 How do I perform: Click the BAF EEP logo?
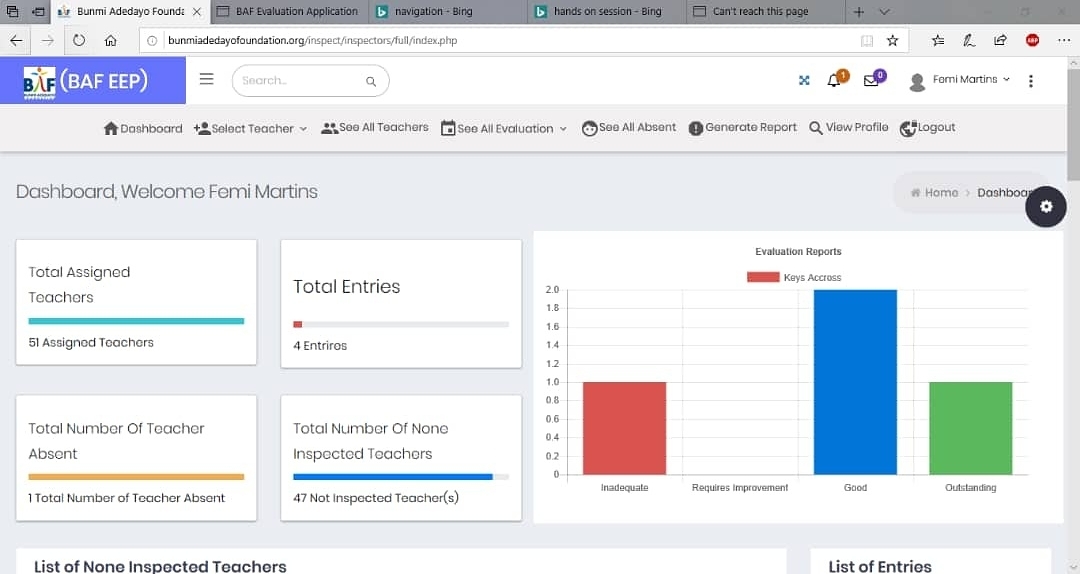[x=86, y=81]
